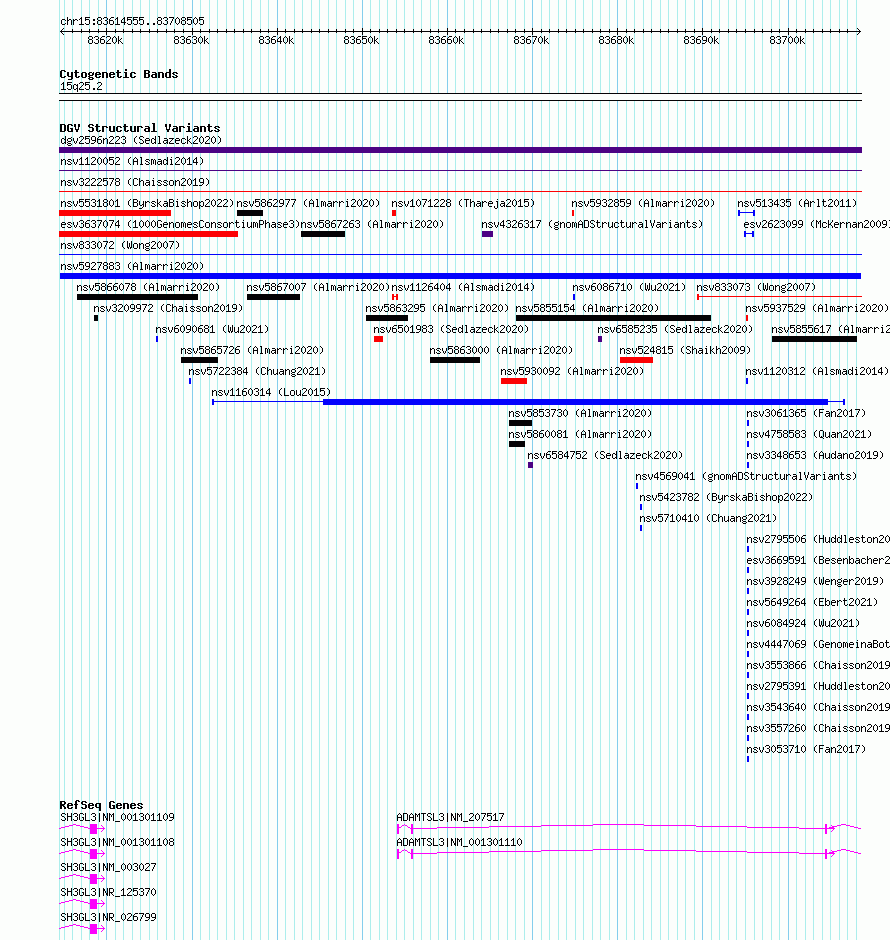The image size is (890, 940).
Task: Click the dgv2596n223 (Sedlazeck2020) variant label
Action: tap(141, 140)
